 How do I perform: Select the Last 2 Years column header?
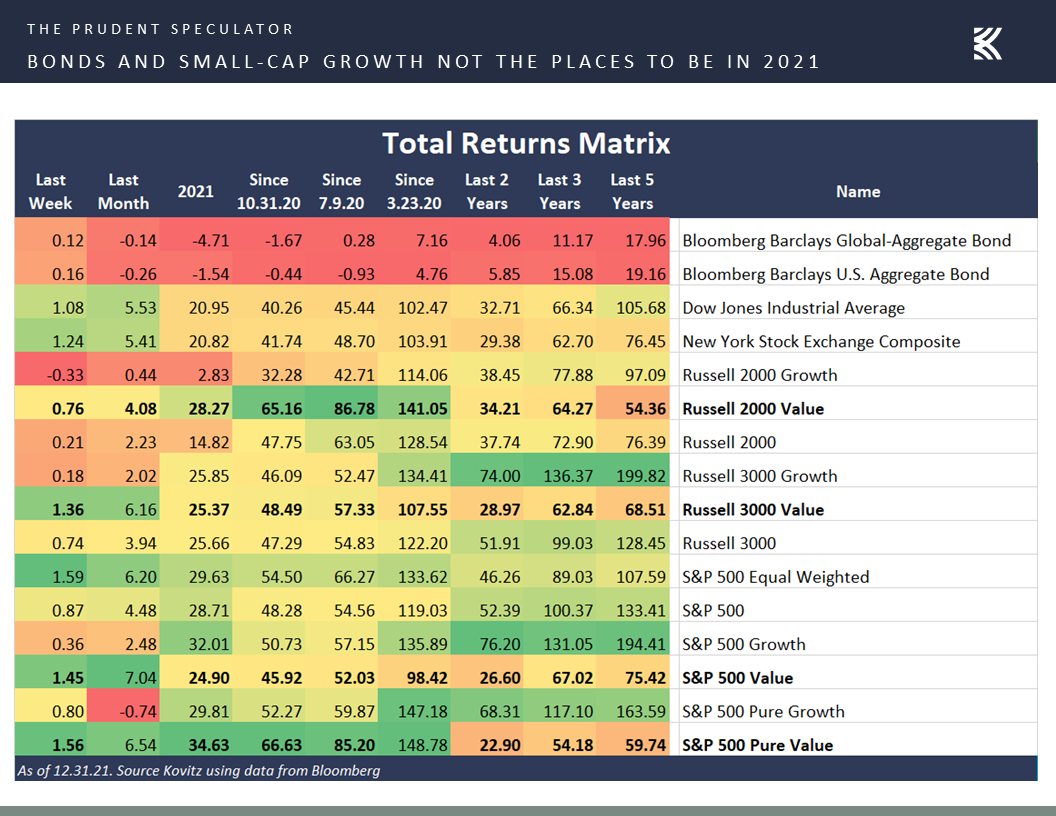(487, 191)
